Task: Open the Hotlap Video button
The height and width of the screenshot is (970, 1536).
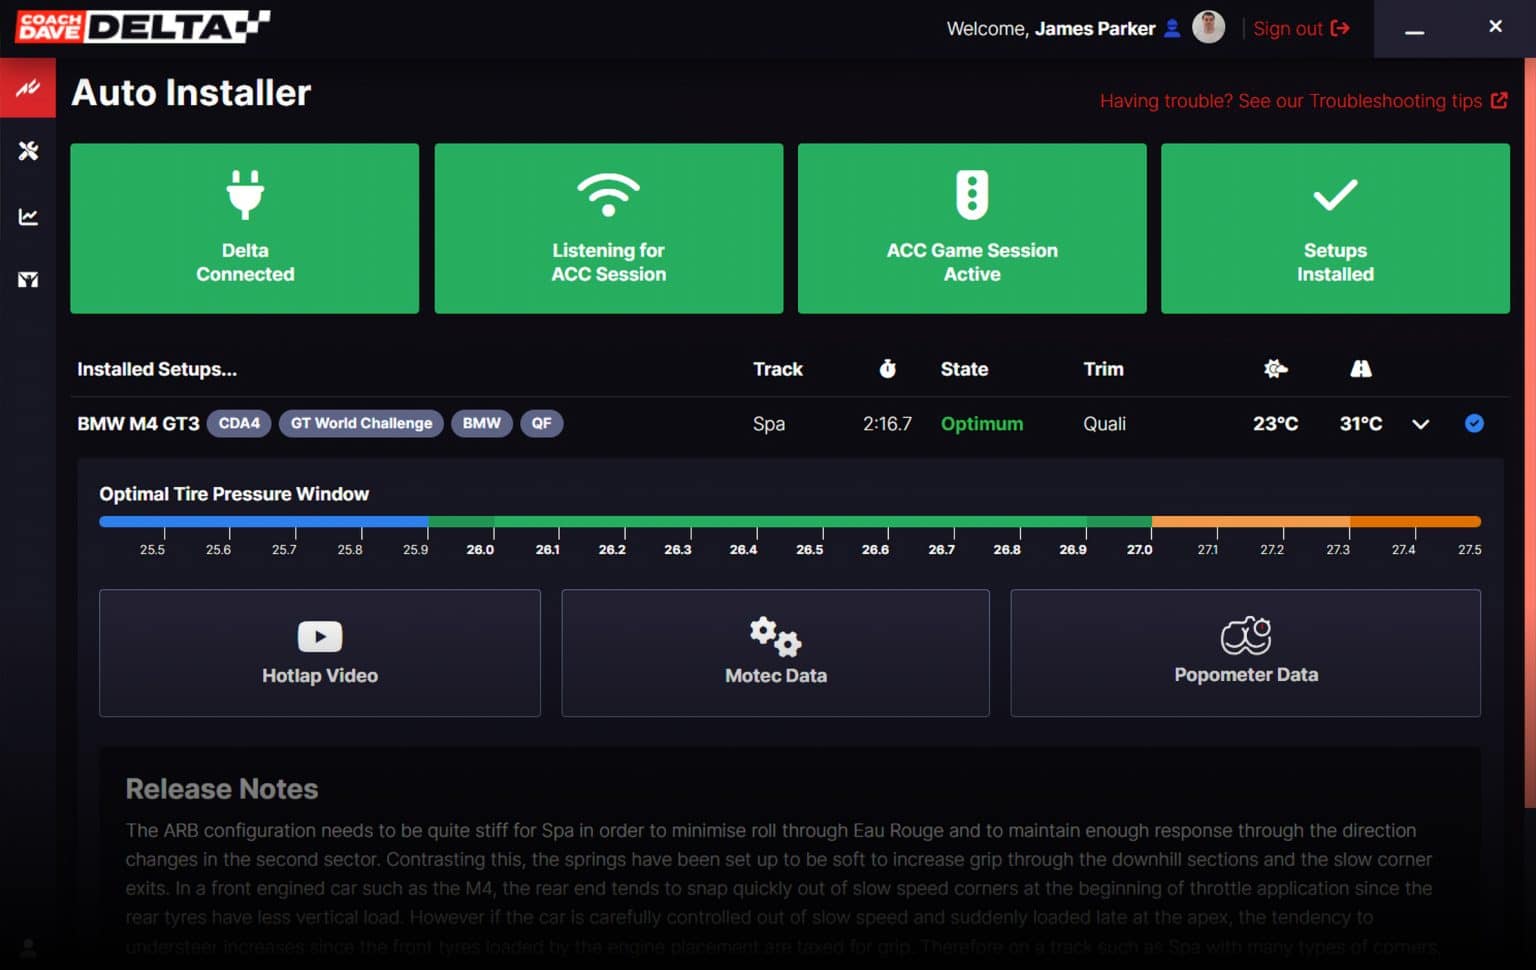Action: pyautogui.click(x=320, y=653)
